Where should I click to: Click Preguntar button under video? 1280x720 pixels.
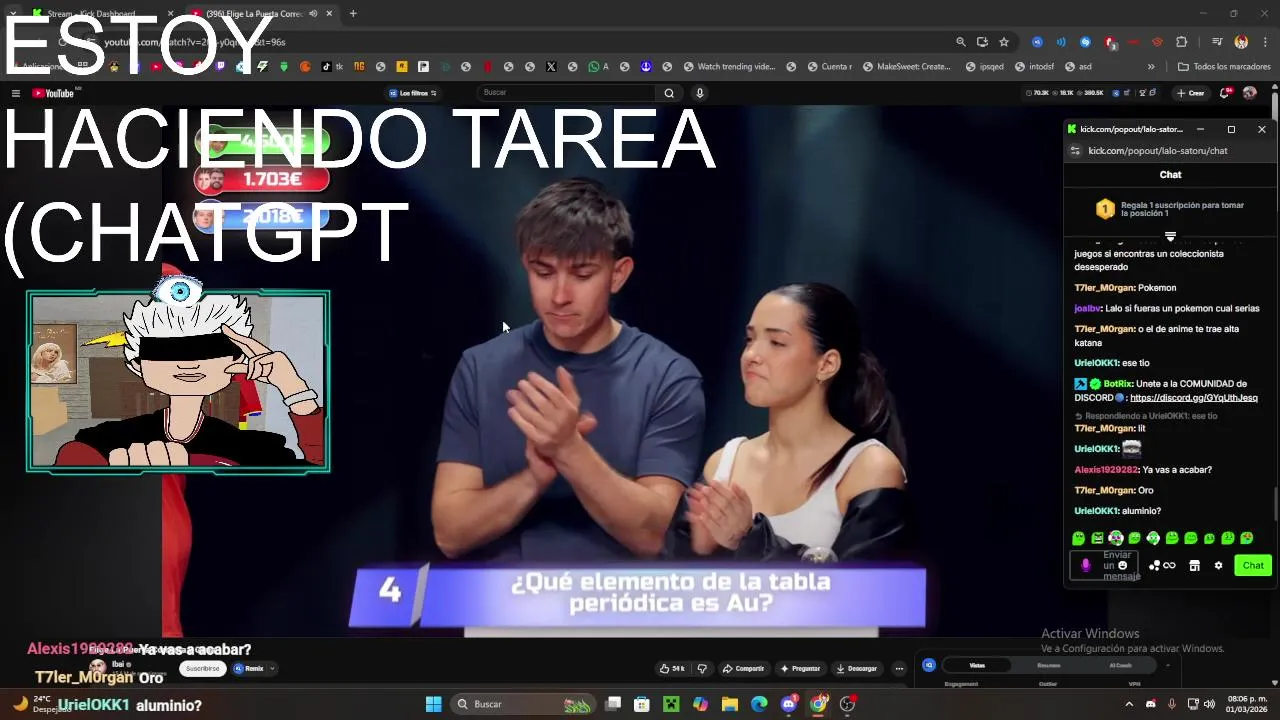pos(801,668)
